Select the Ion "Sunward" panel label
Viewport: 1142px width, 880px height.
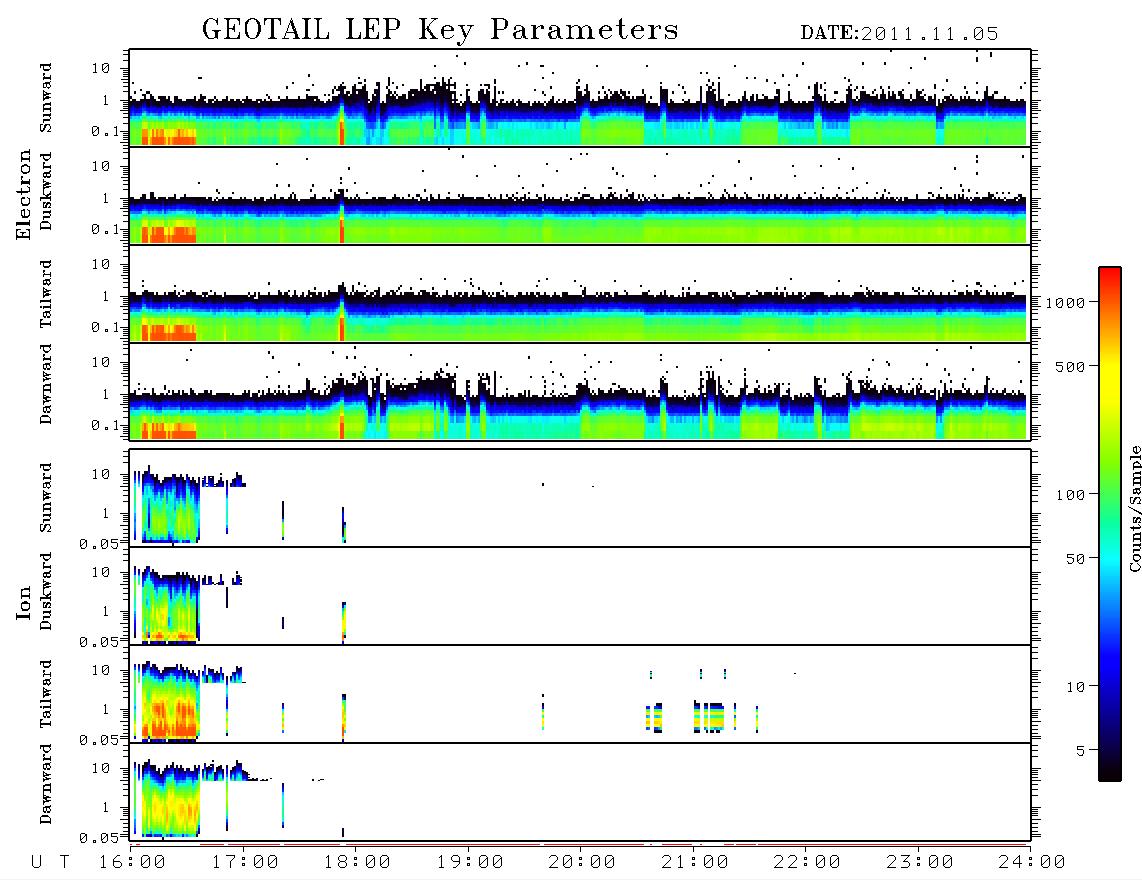click(x=46, y=498)
